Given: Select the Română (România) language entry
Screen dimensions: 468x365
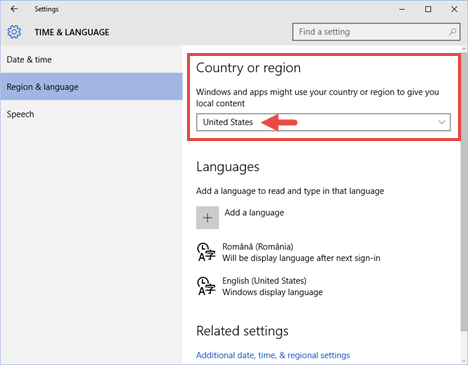Looking at the screenshot, I should click(x=289, y=252).
